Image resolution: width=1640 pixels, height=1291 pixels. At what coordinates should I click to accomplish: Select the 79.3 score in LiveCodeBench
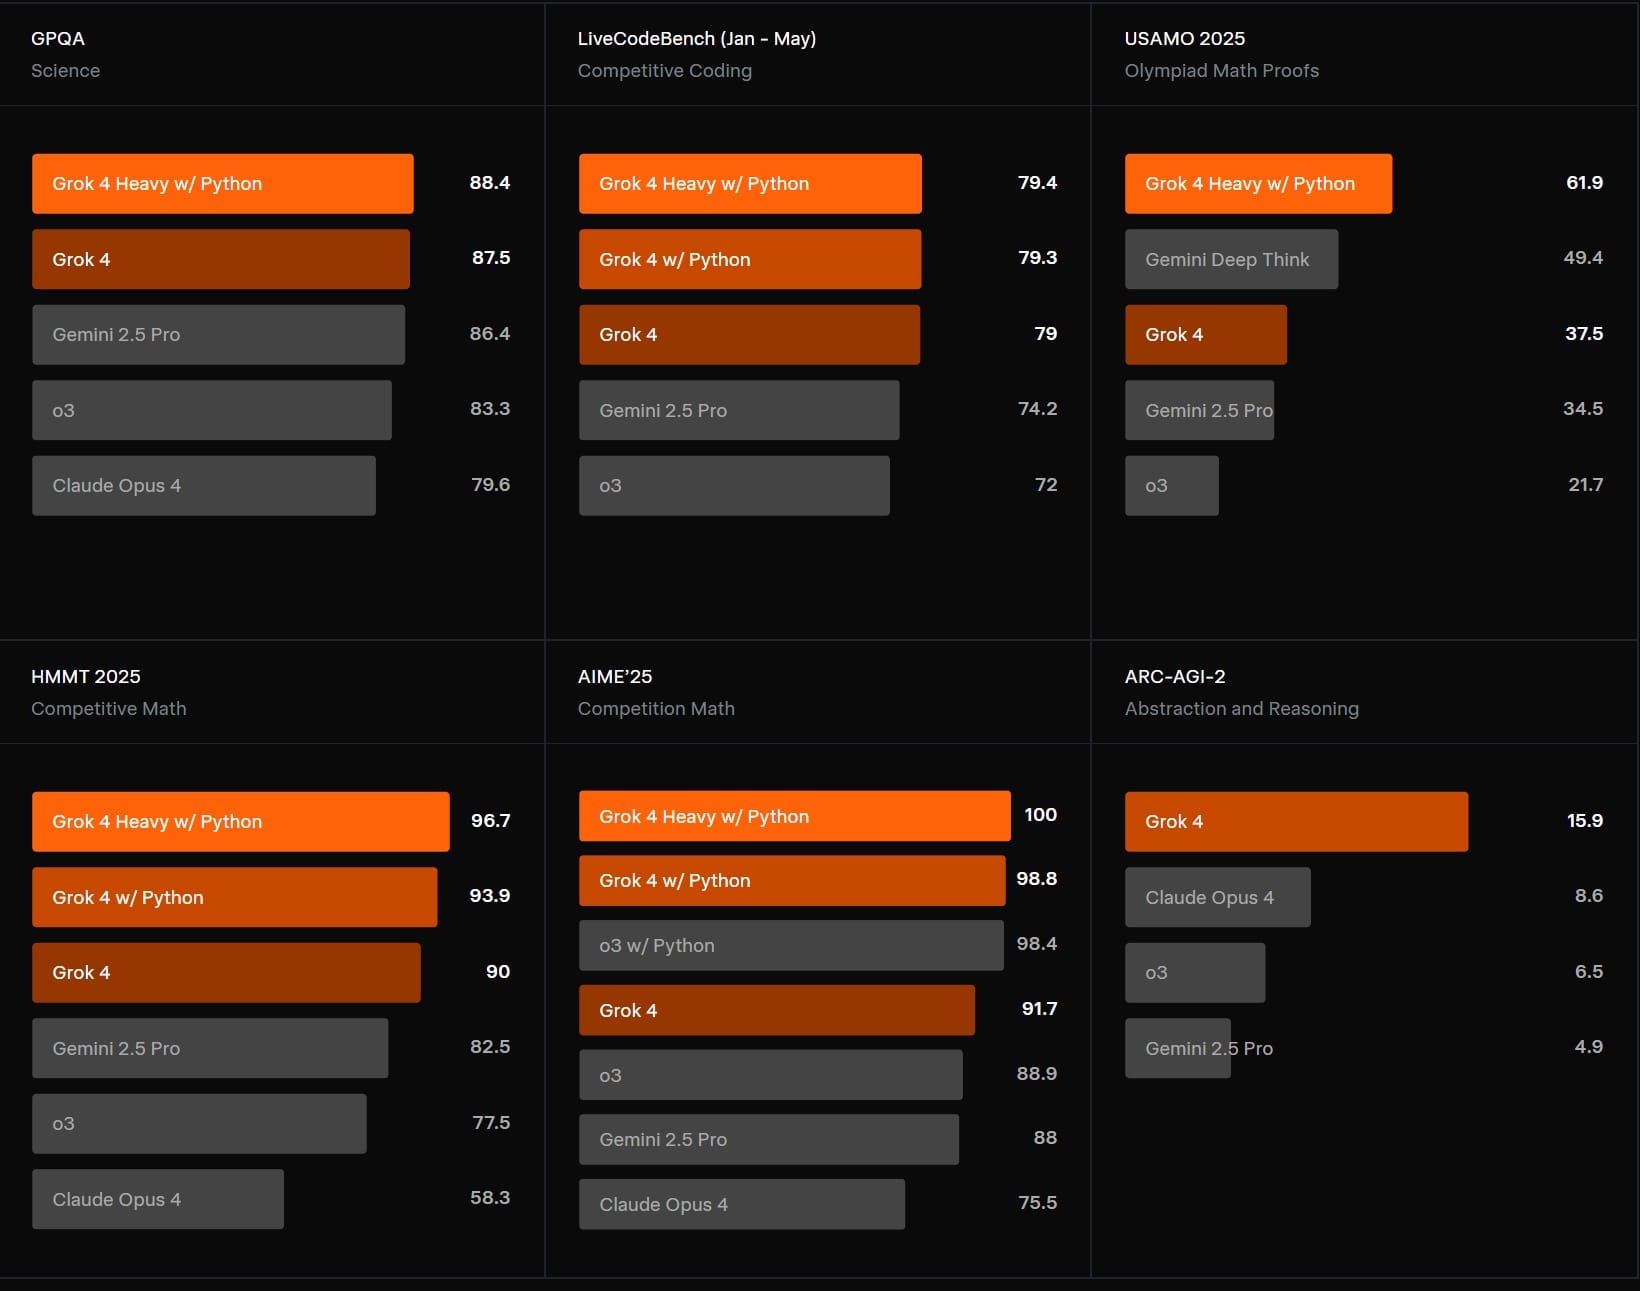(x=1038, y=257)
